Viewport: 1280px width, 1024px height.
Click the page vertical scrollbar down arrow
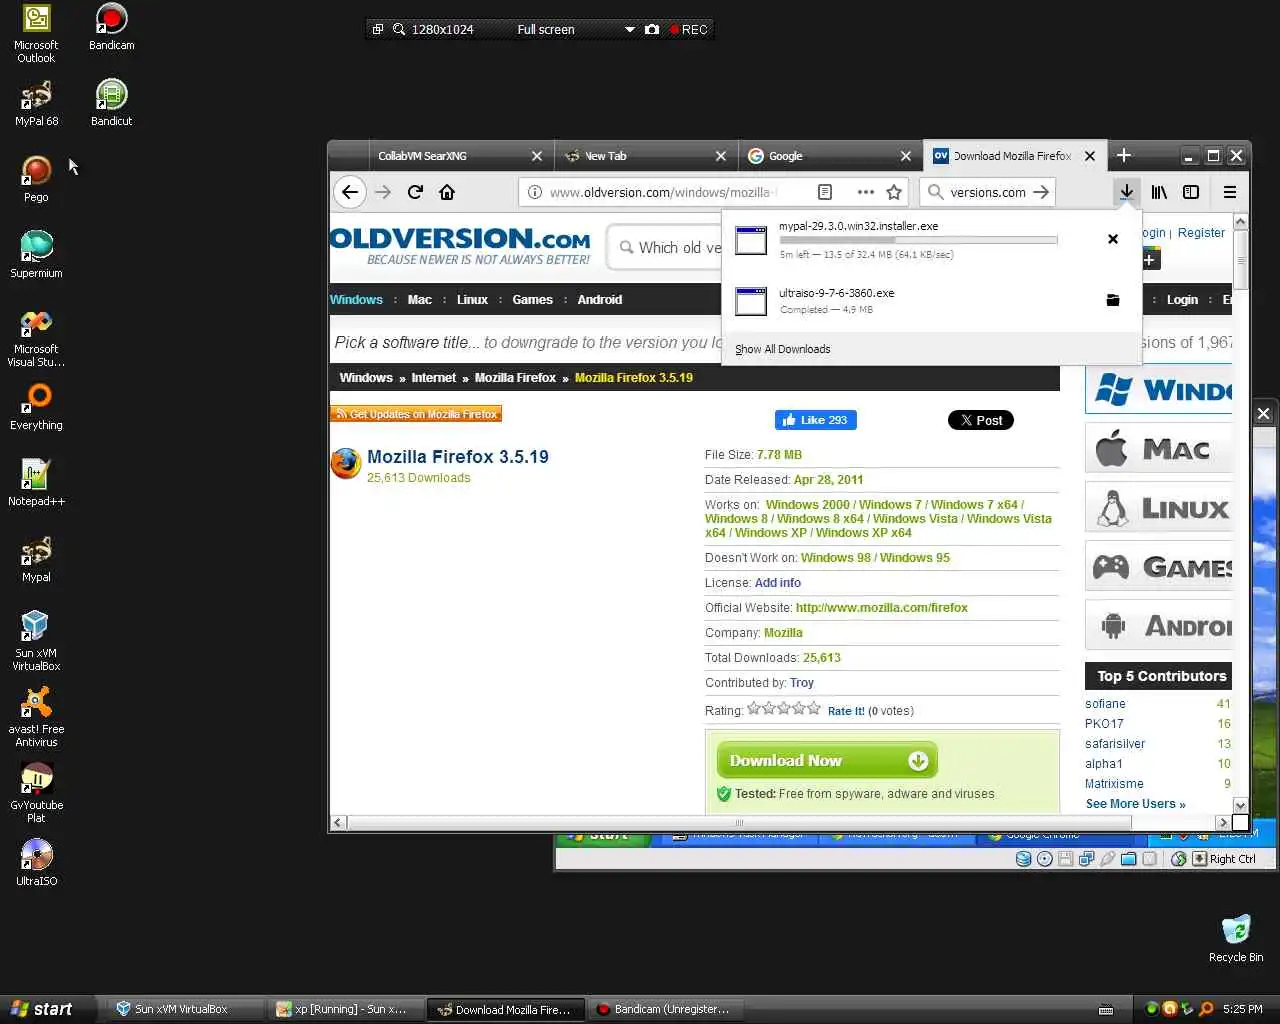1240,805
